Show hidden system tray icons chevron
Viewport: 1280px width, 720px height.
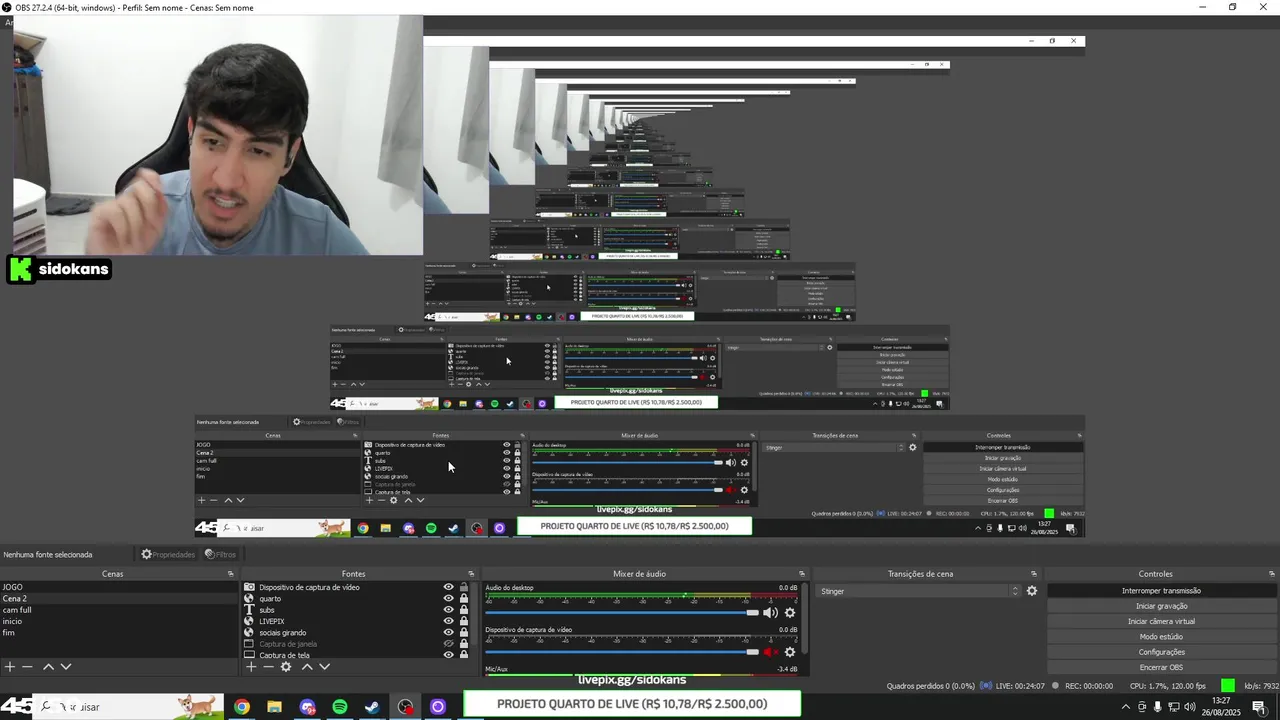click(x=1126, y=707)
